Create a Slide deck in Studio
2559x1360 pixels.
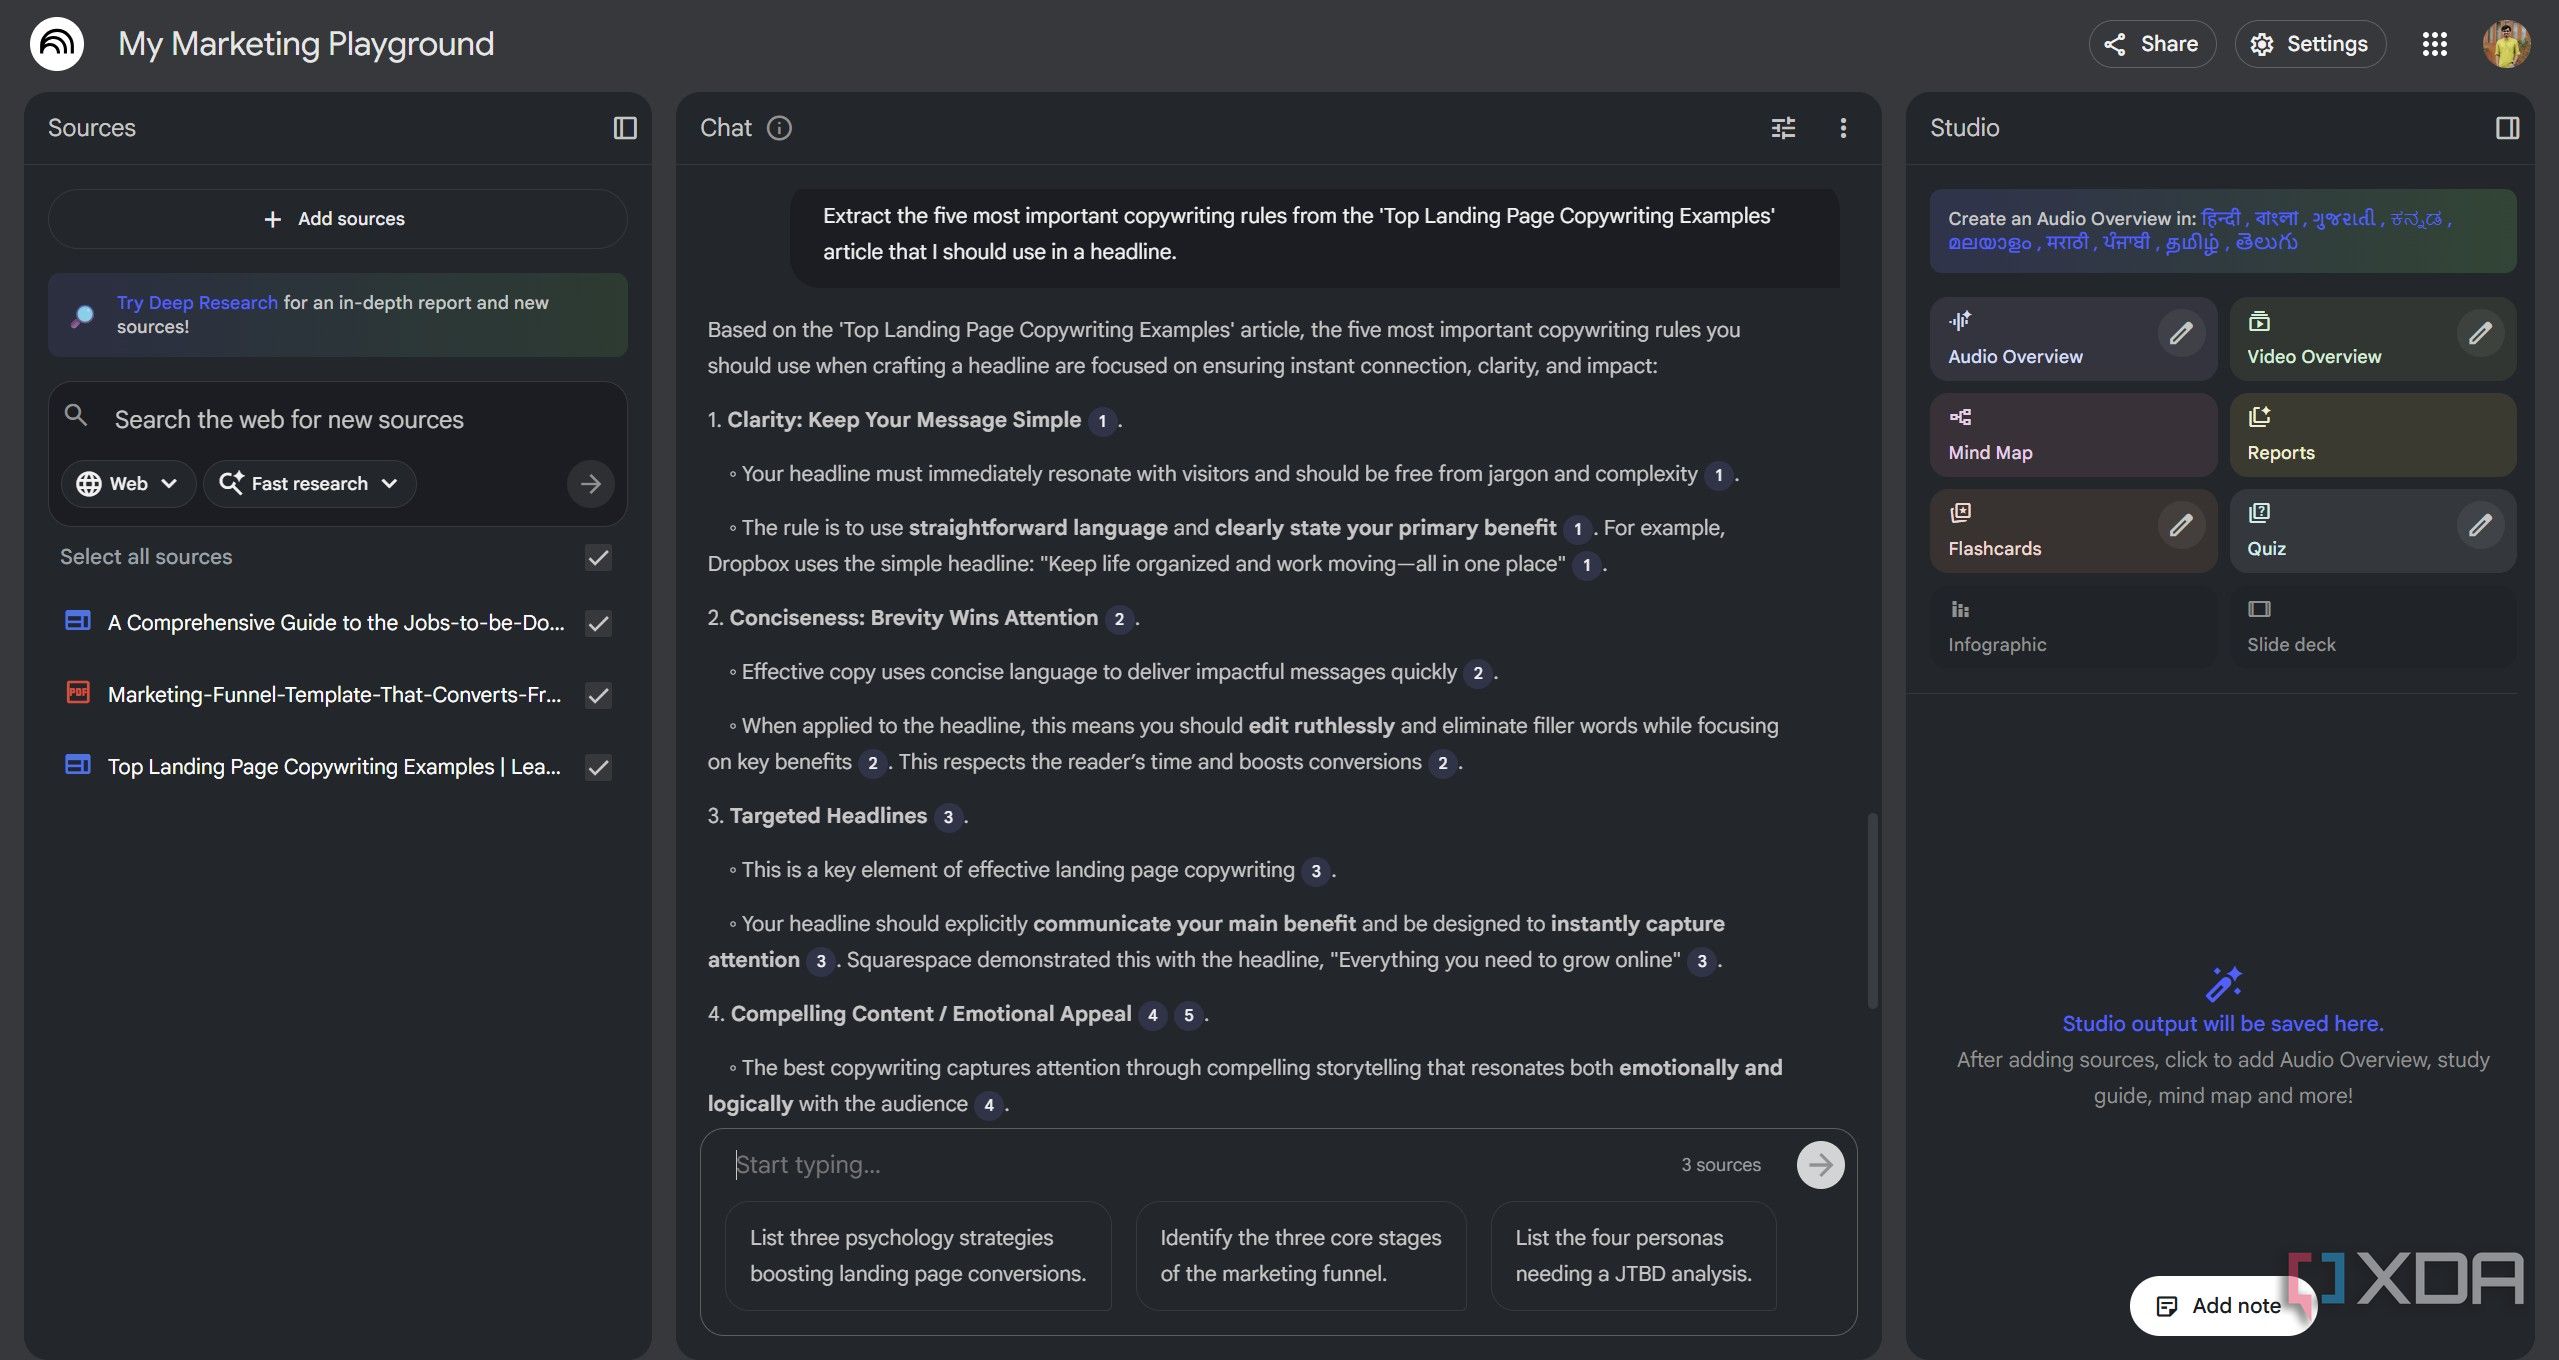pyautogui.click(x=2372, y=627)
